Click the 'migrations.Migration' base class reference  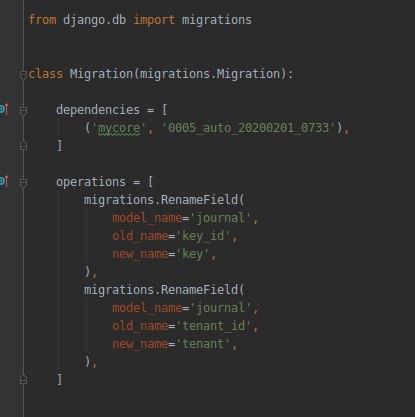[x=210, y=74]
